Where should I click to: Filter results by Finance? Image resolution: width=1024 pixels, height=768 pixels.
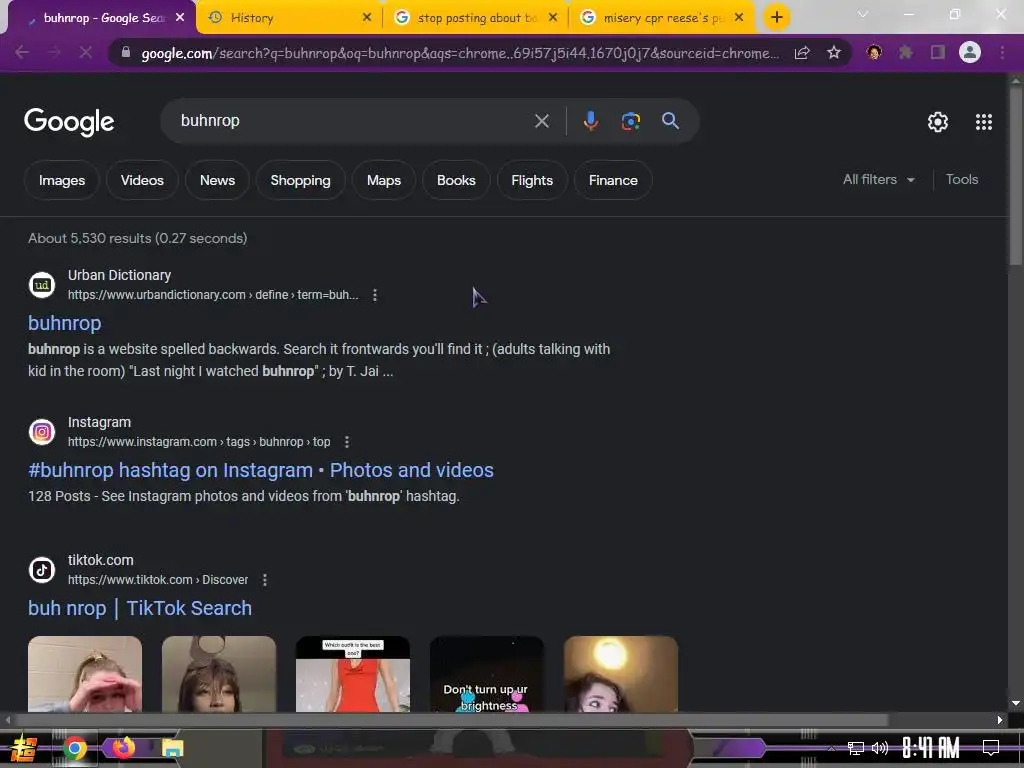[x=613, y=180]
